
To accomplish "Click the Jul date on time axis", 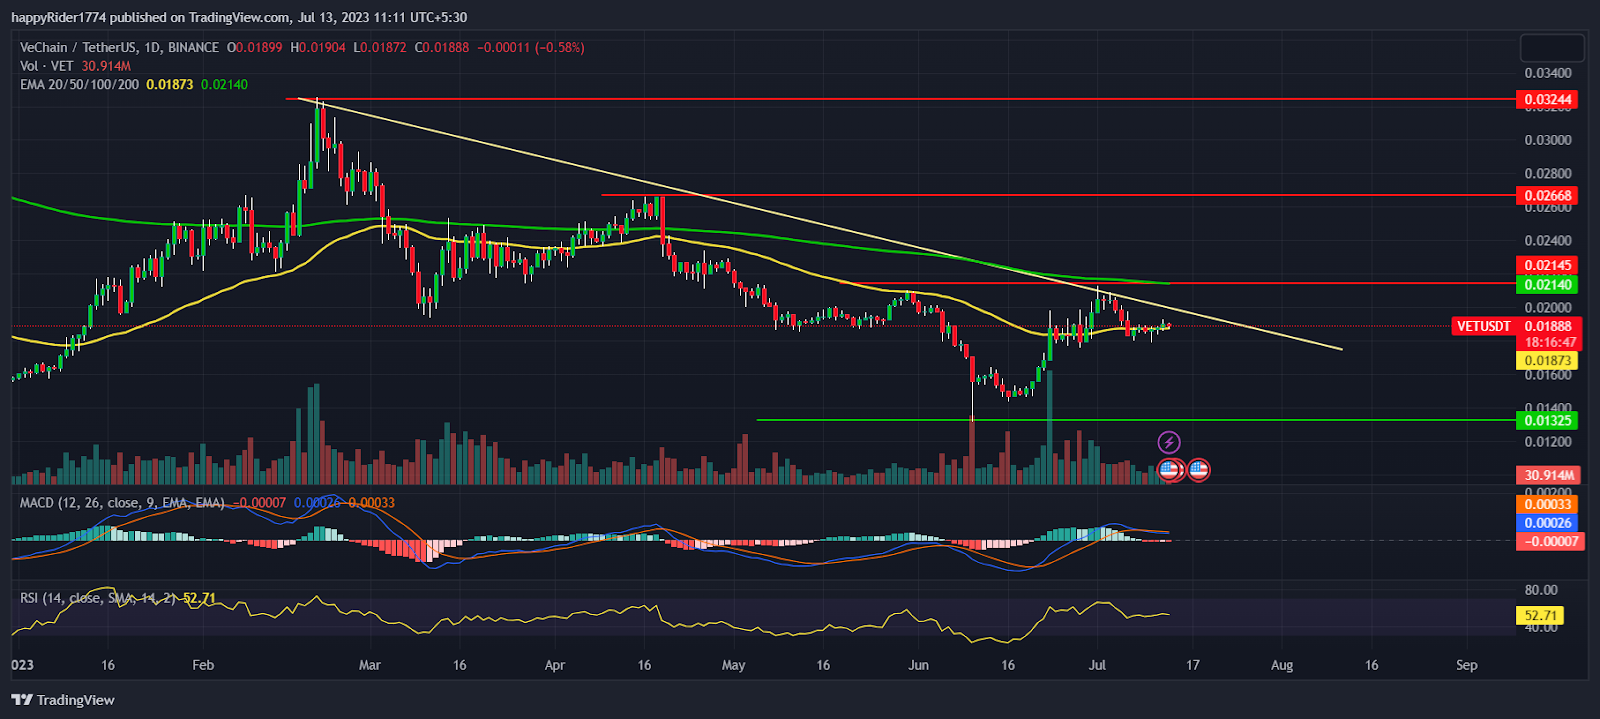I will tap(1097, 665).
